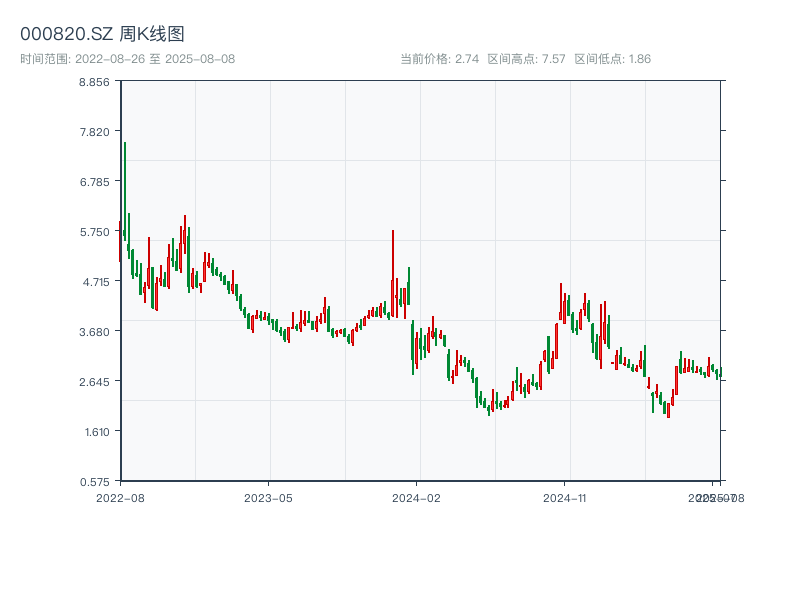The image size is (800, 600).
Task: Click y-axis value 4.715
Action: pyautogui.click(x=96, y=282)
